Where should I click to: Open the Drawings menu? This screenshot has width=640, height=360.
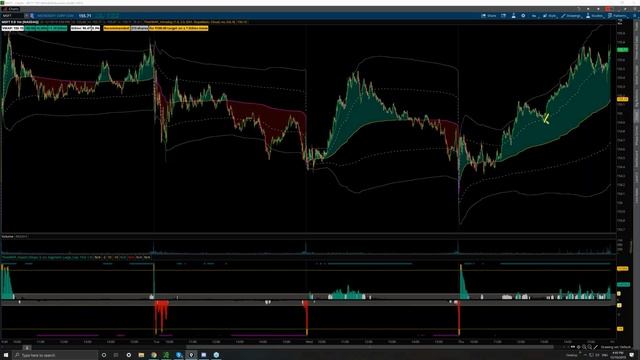pyautogui.click(x=571, y=16)
